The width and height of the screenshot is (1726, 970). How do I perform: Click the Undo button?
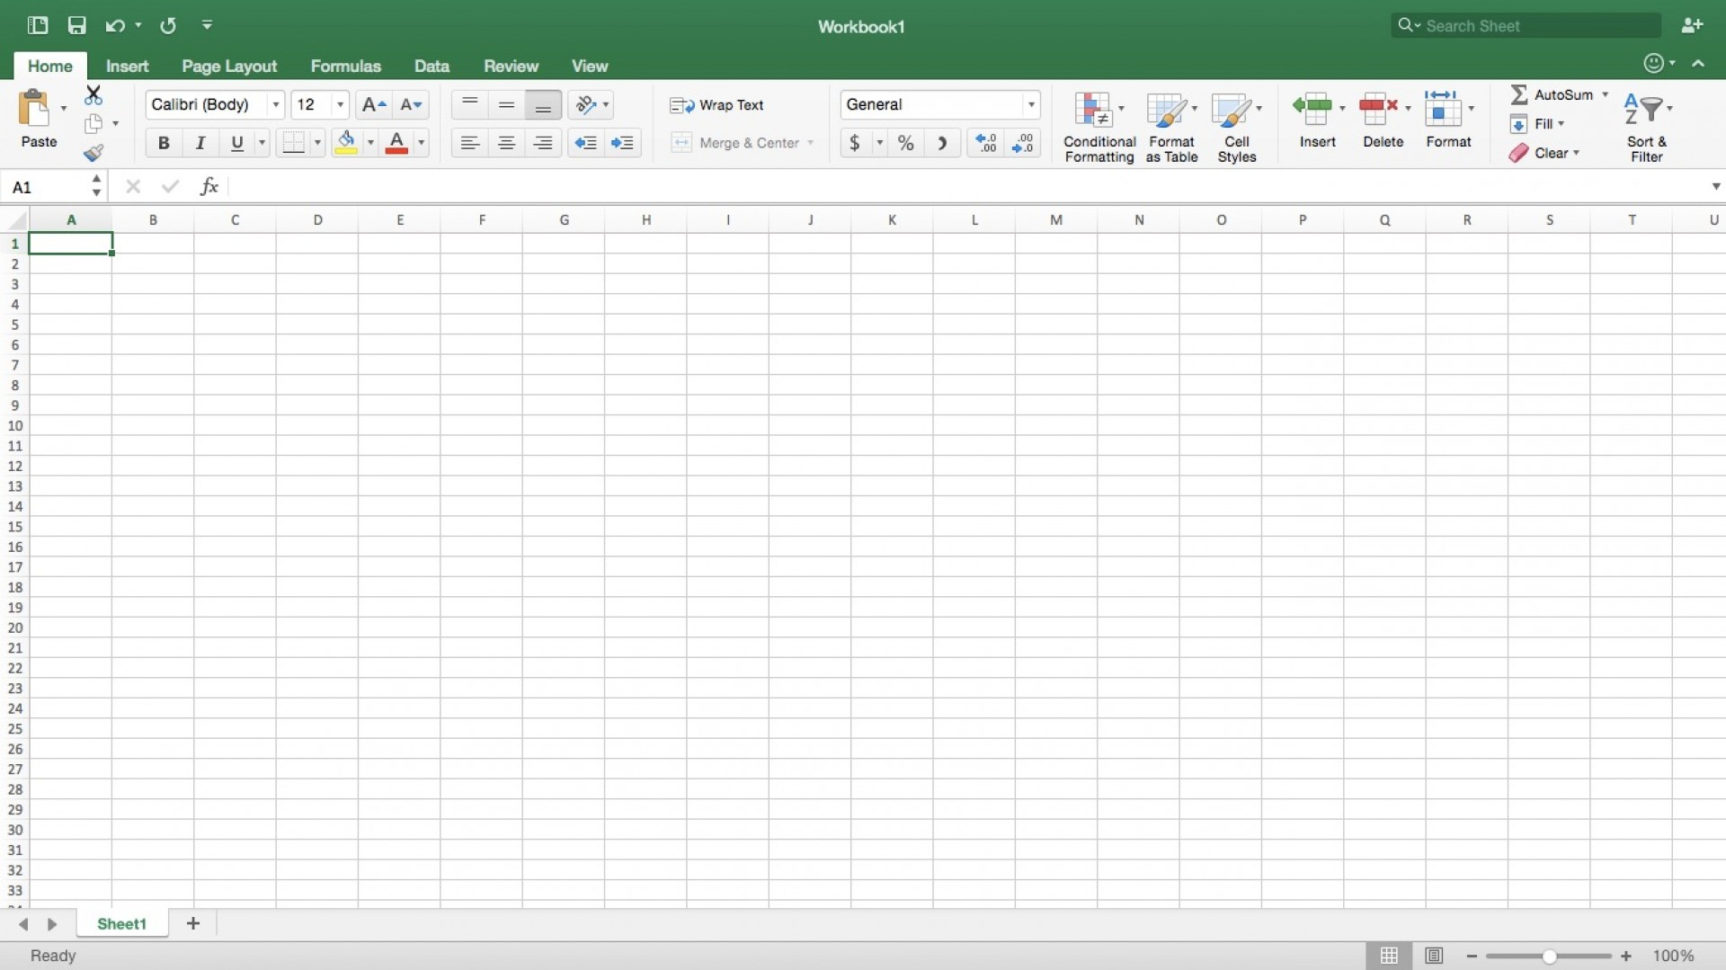(114, 25)
